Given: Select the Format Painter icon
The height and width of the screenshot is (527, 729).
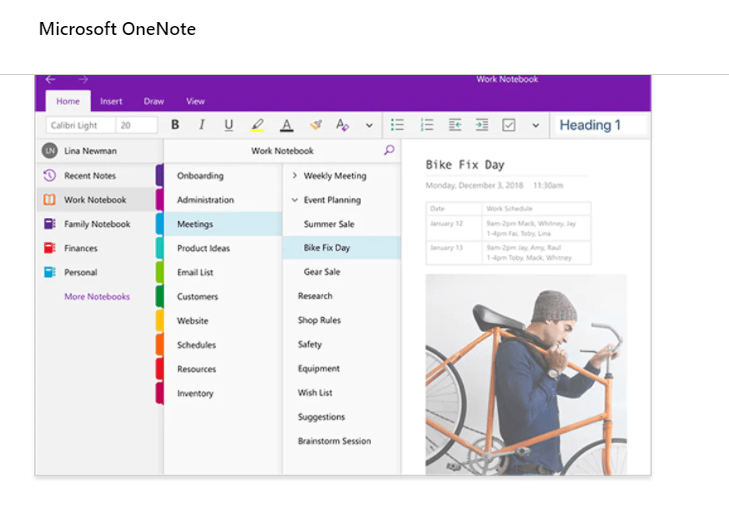Looking at the screenshot, I should coord(316,125).
